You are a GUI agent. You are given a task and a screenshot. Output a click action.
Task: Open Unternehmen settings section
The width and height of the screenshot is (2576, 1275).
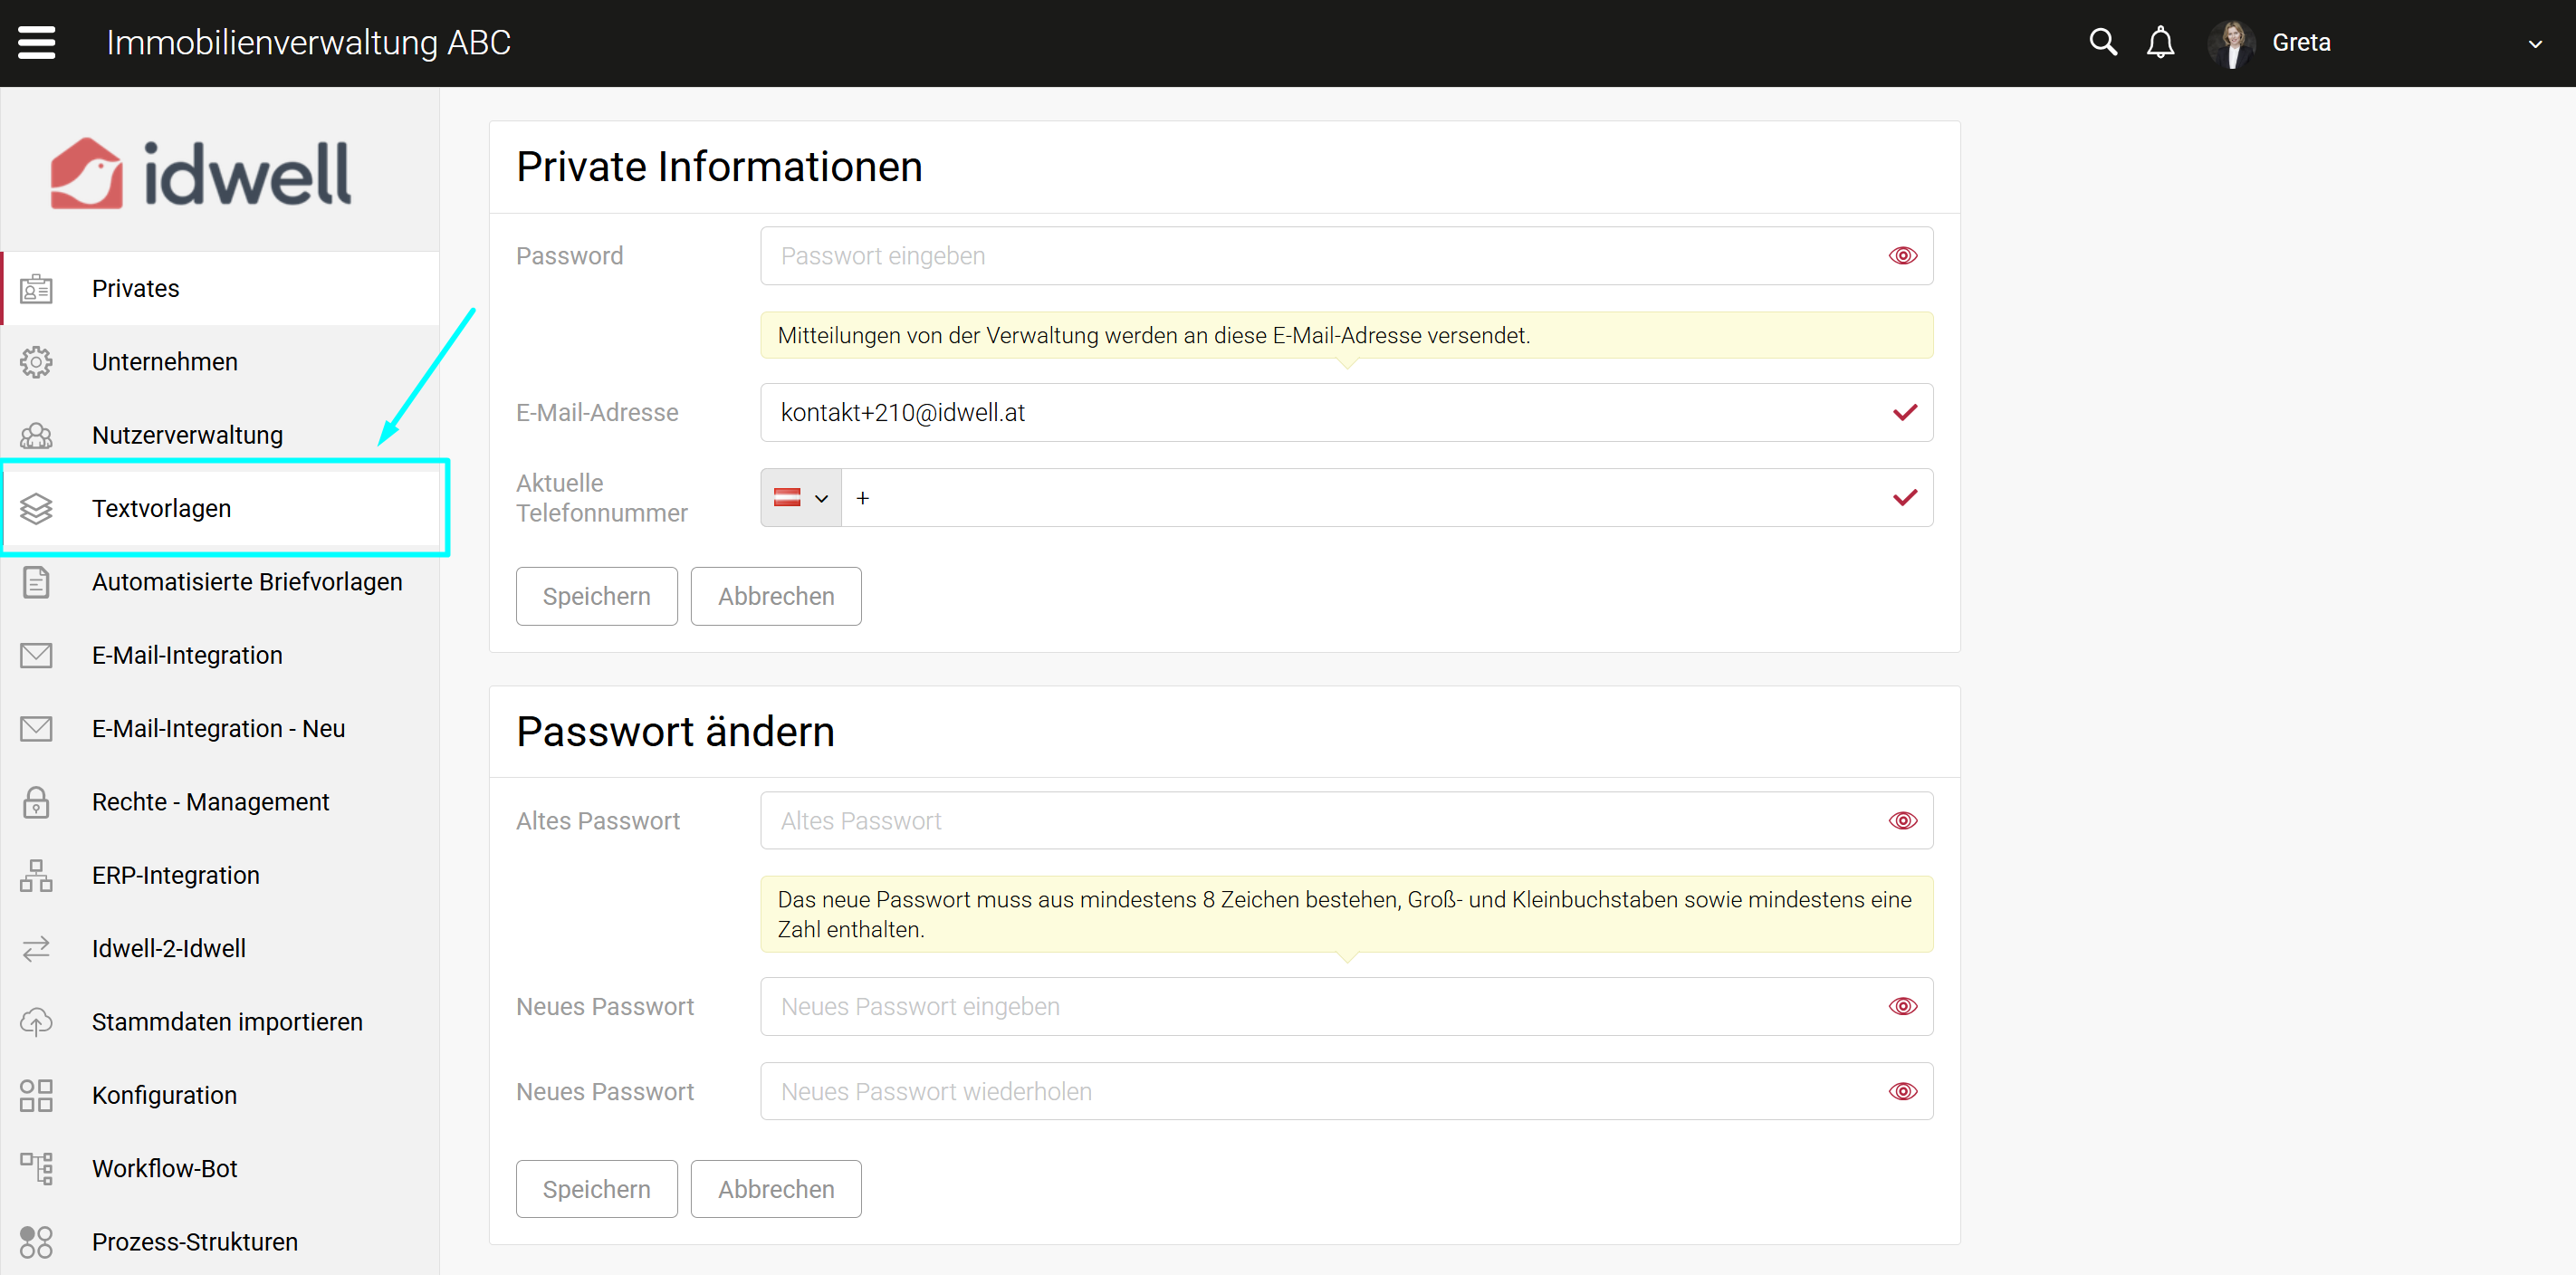pos(221,362)
